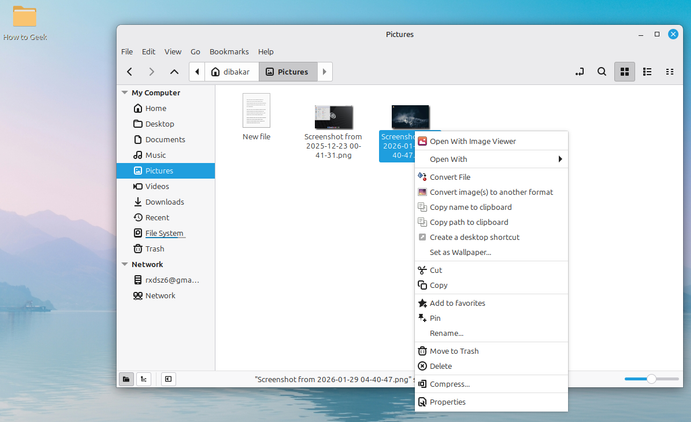Expand the Open With submenu
Screen dimensions: 691x422
tap(491, 159)
